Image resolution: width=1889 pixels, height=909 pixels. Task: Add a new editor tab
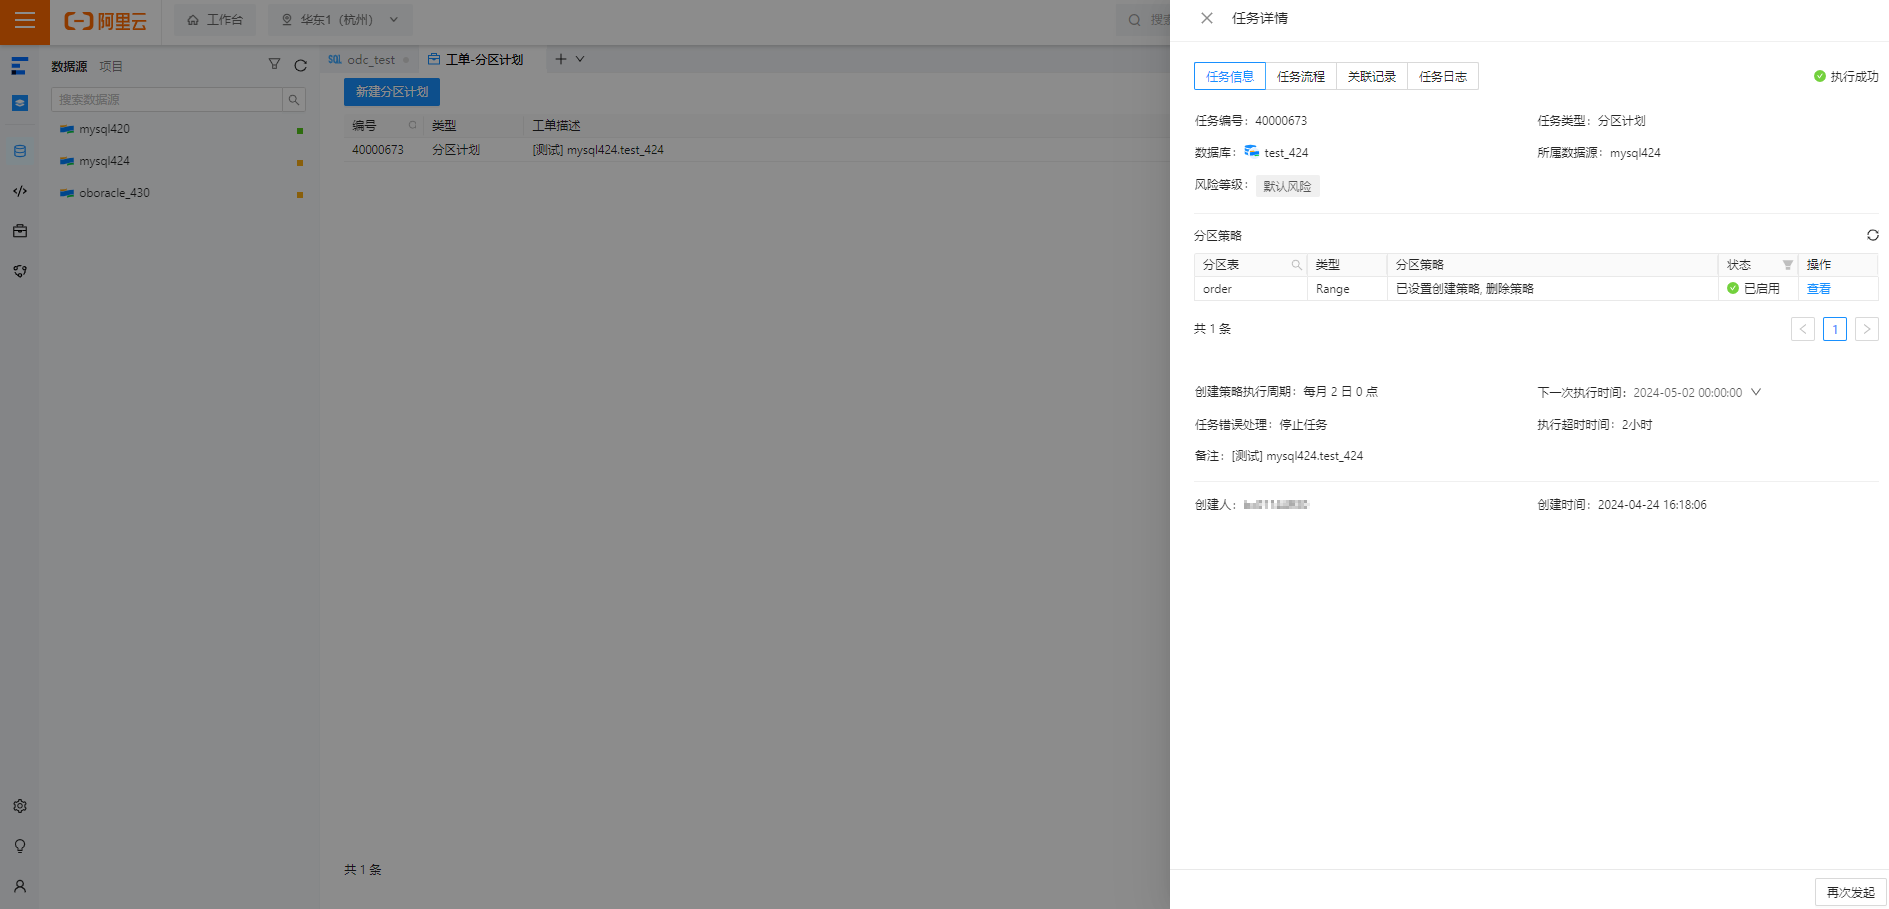[561, 59]
